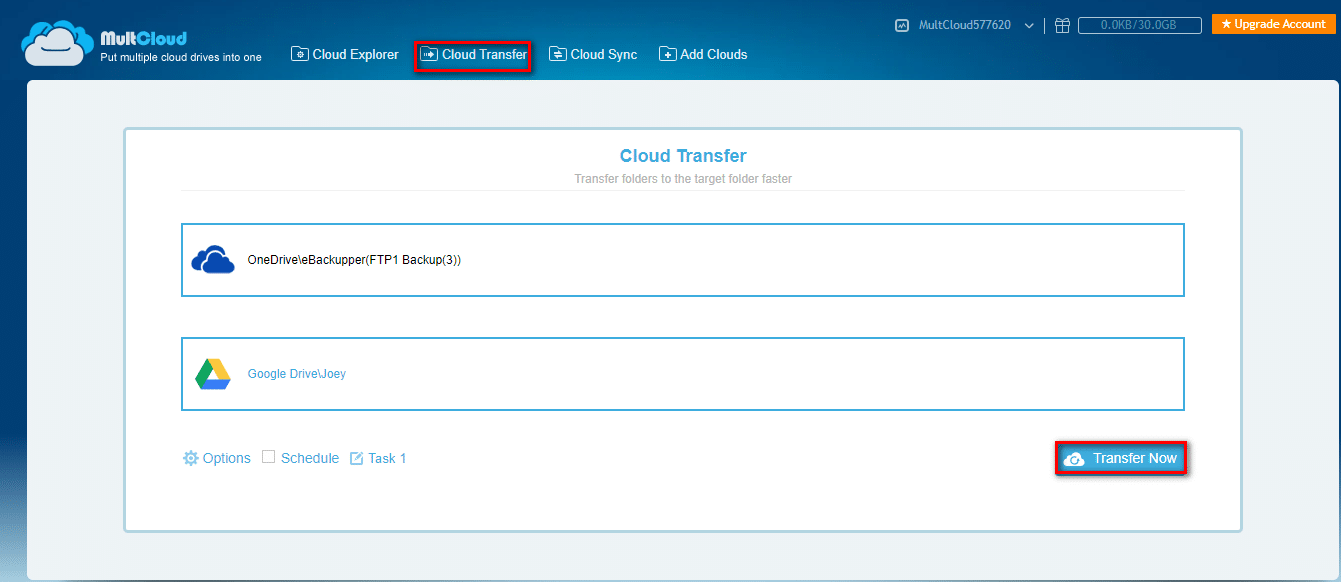The height and width of the screenshot is (582, 1341).
Task: Click the Task 1 edit icon
Action: [x=357, y=457]
